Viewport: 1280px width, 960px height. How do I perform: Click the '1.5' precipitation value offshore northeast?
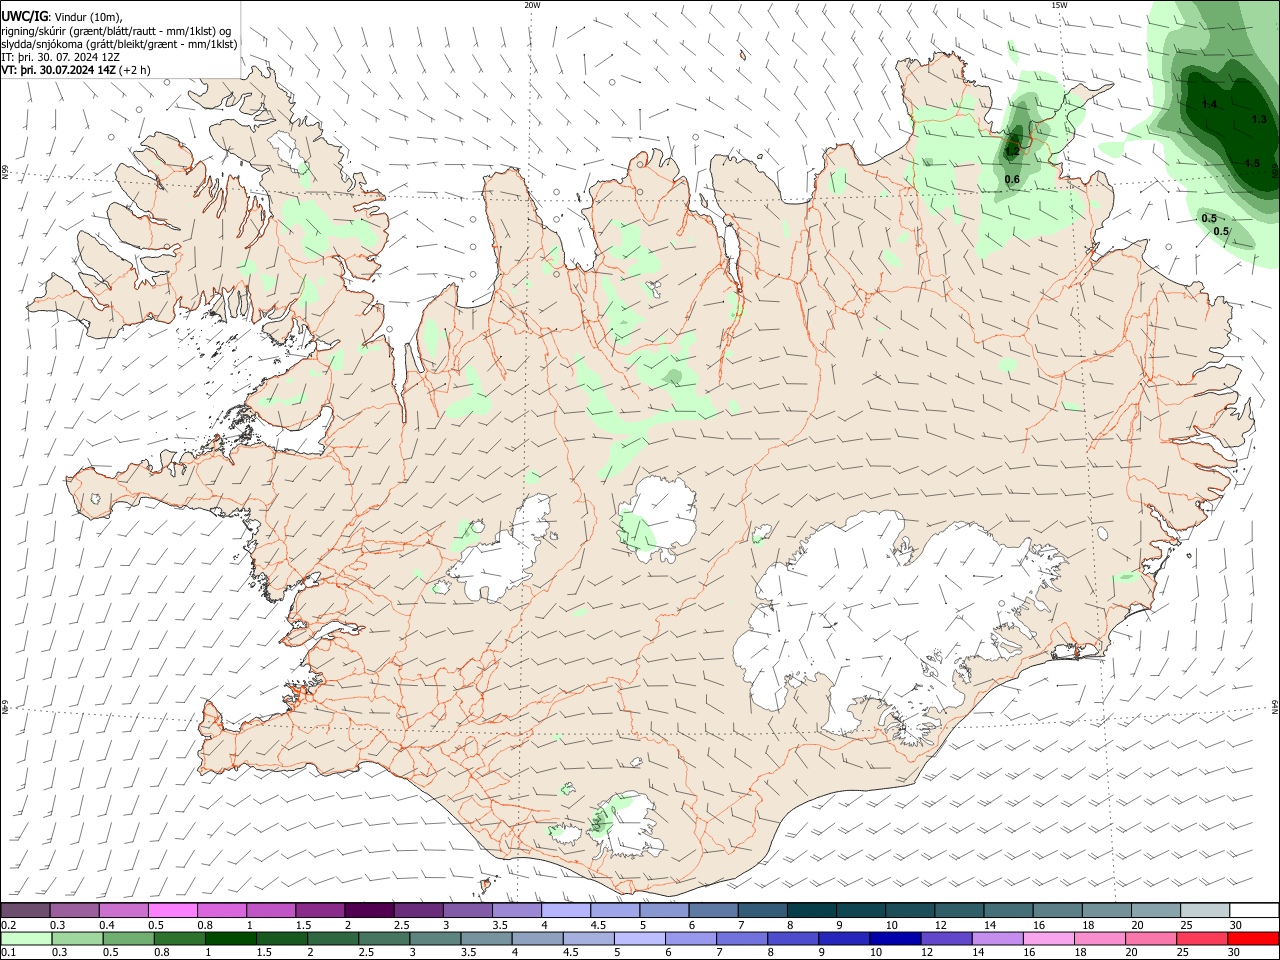pos(1252,163)
